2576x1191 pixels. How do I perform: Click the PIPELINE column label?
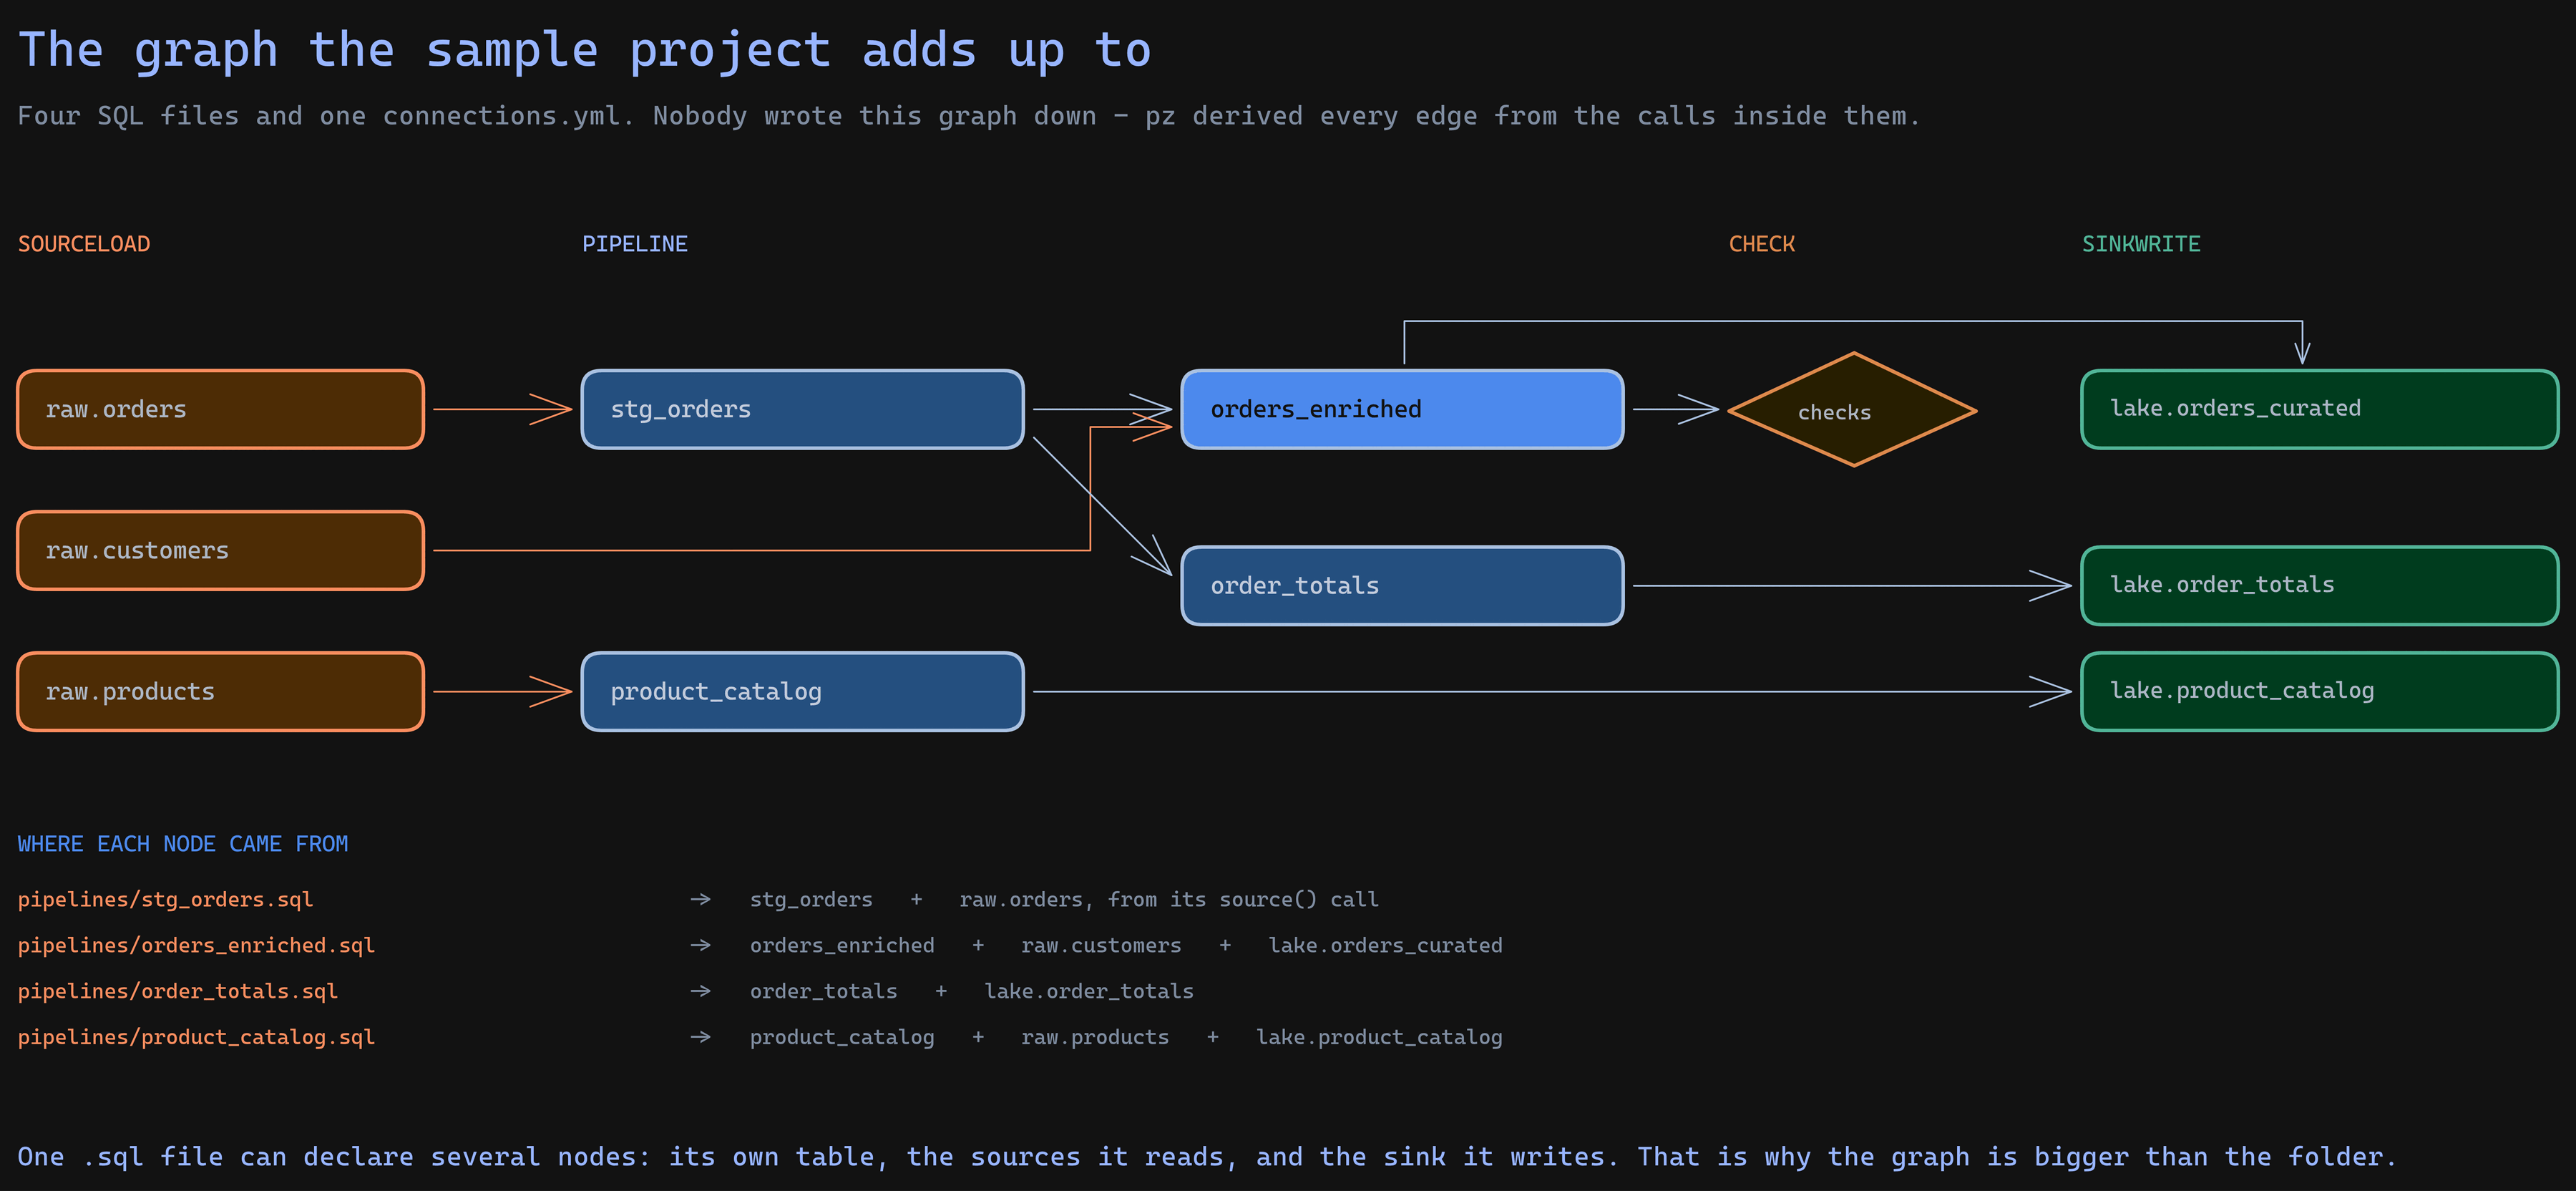635,244
